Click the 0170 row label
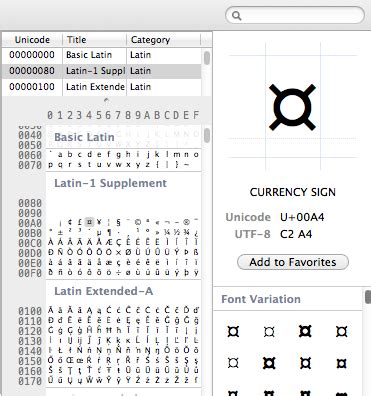Image resolution: width=371 pixels, height=396 pixels. (x=30, y=381)
